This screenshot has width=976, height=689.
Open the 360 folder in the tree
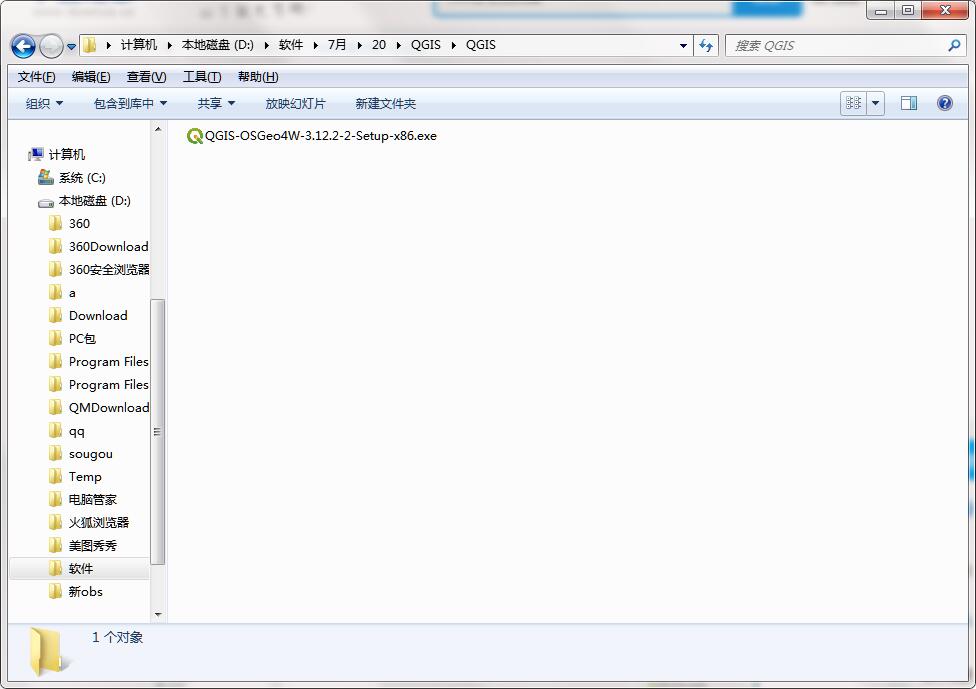79,223
